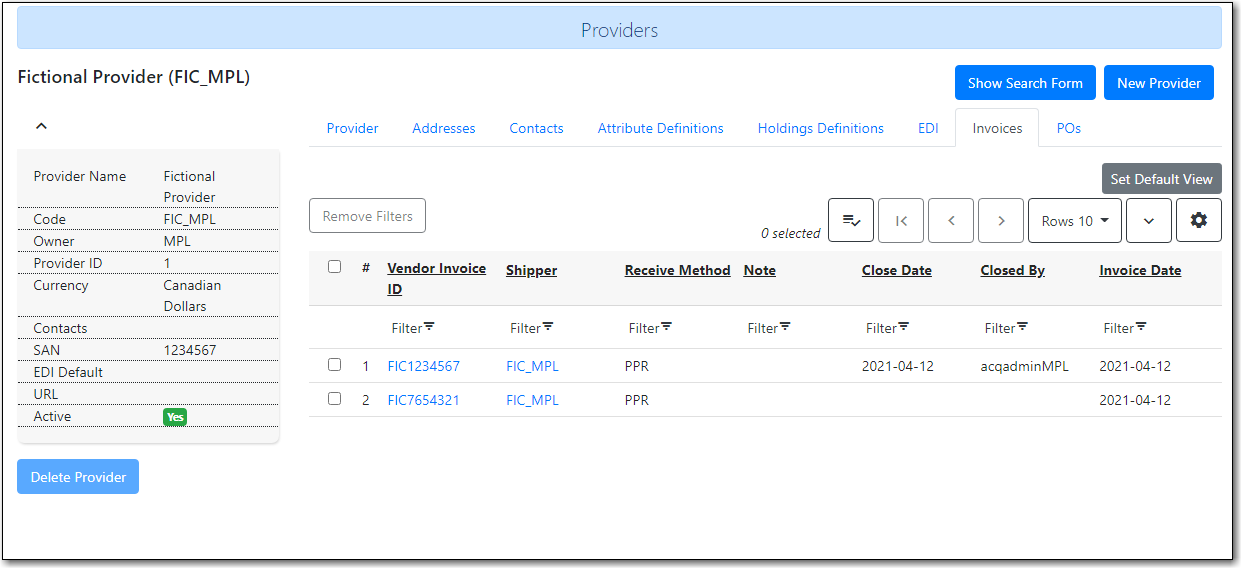Sort by Invoice Date column header
The width and height of the screenshot is (1241, 568).
tap(1140, 270)
